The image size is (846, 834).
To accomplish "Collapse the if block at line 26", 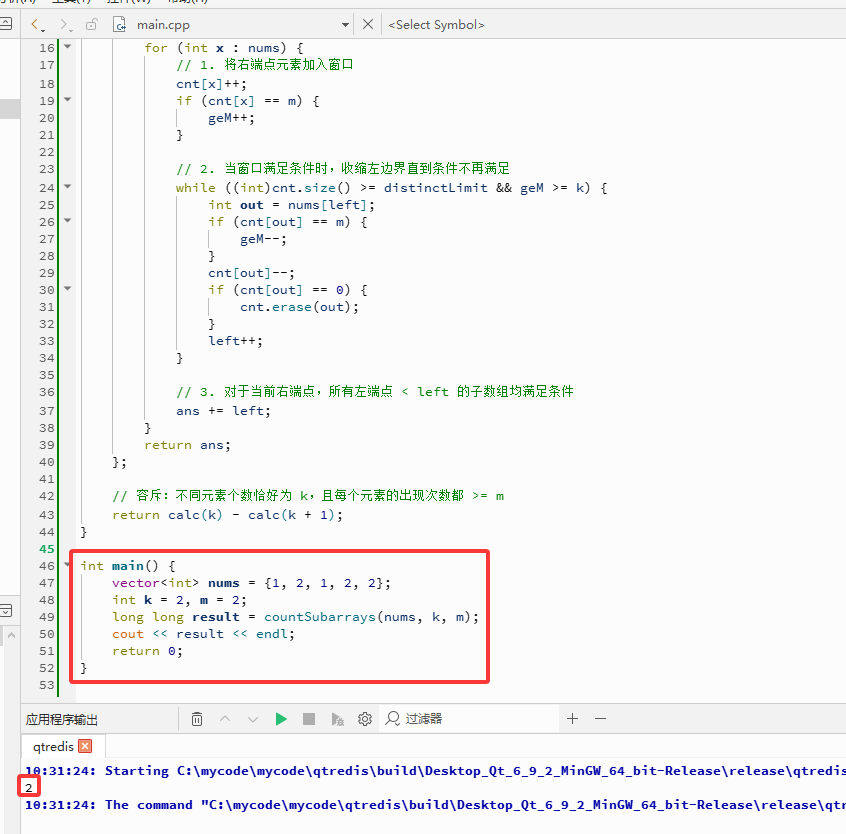I will click(x=68, y=221).
